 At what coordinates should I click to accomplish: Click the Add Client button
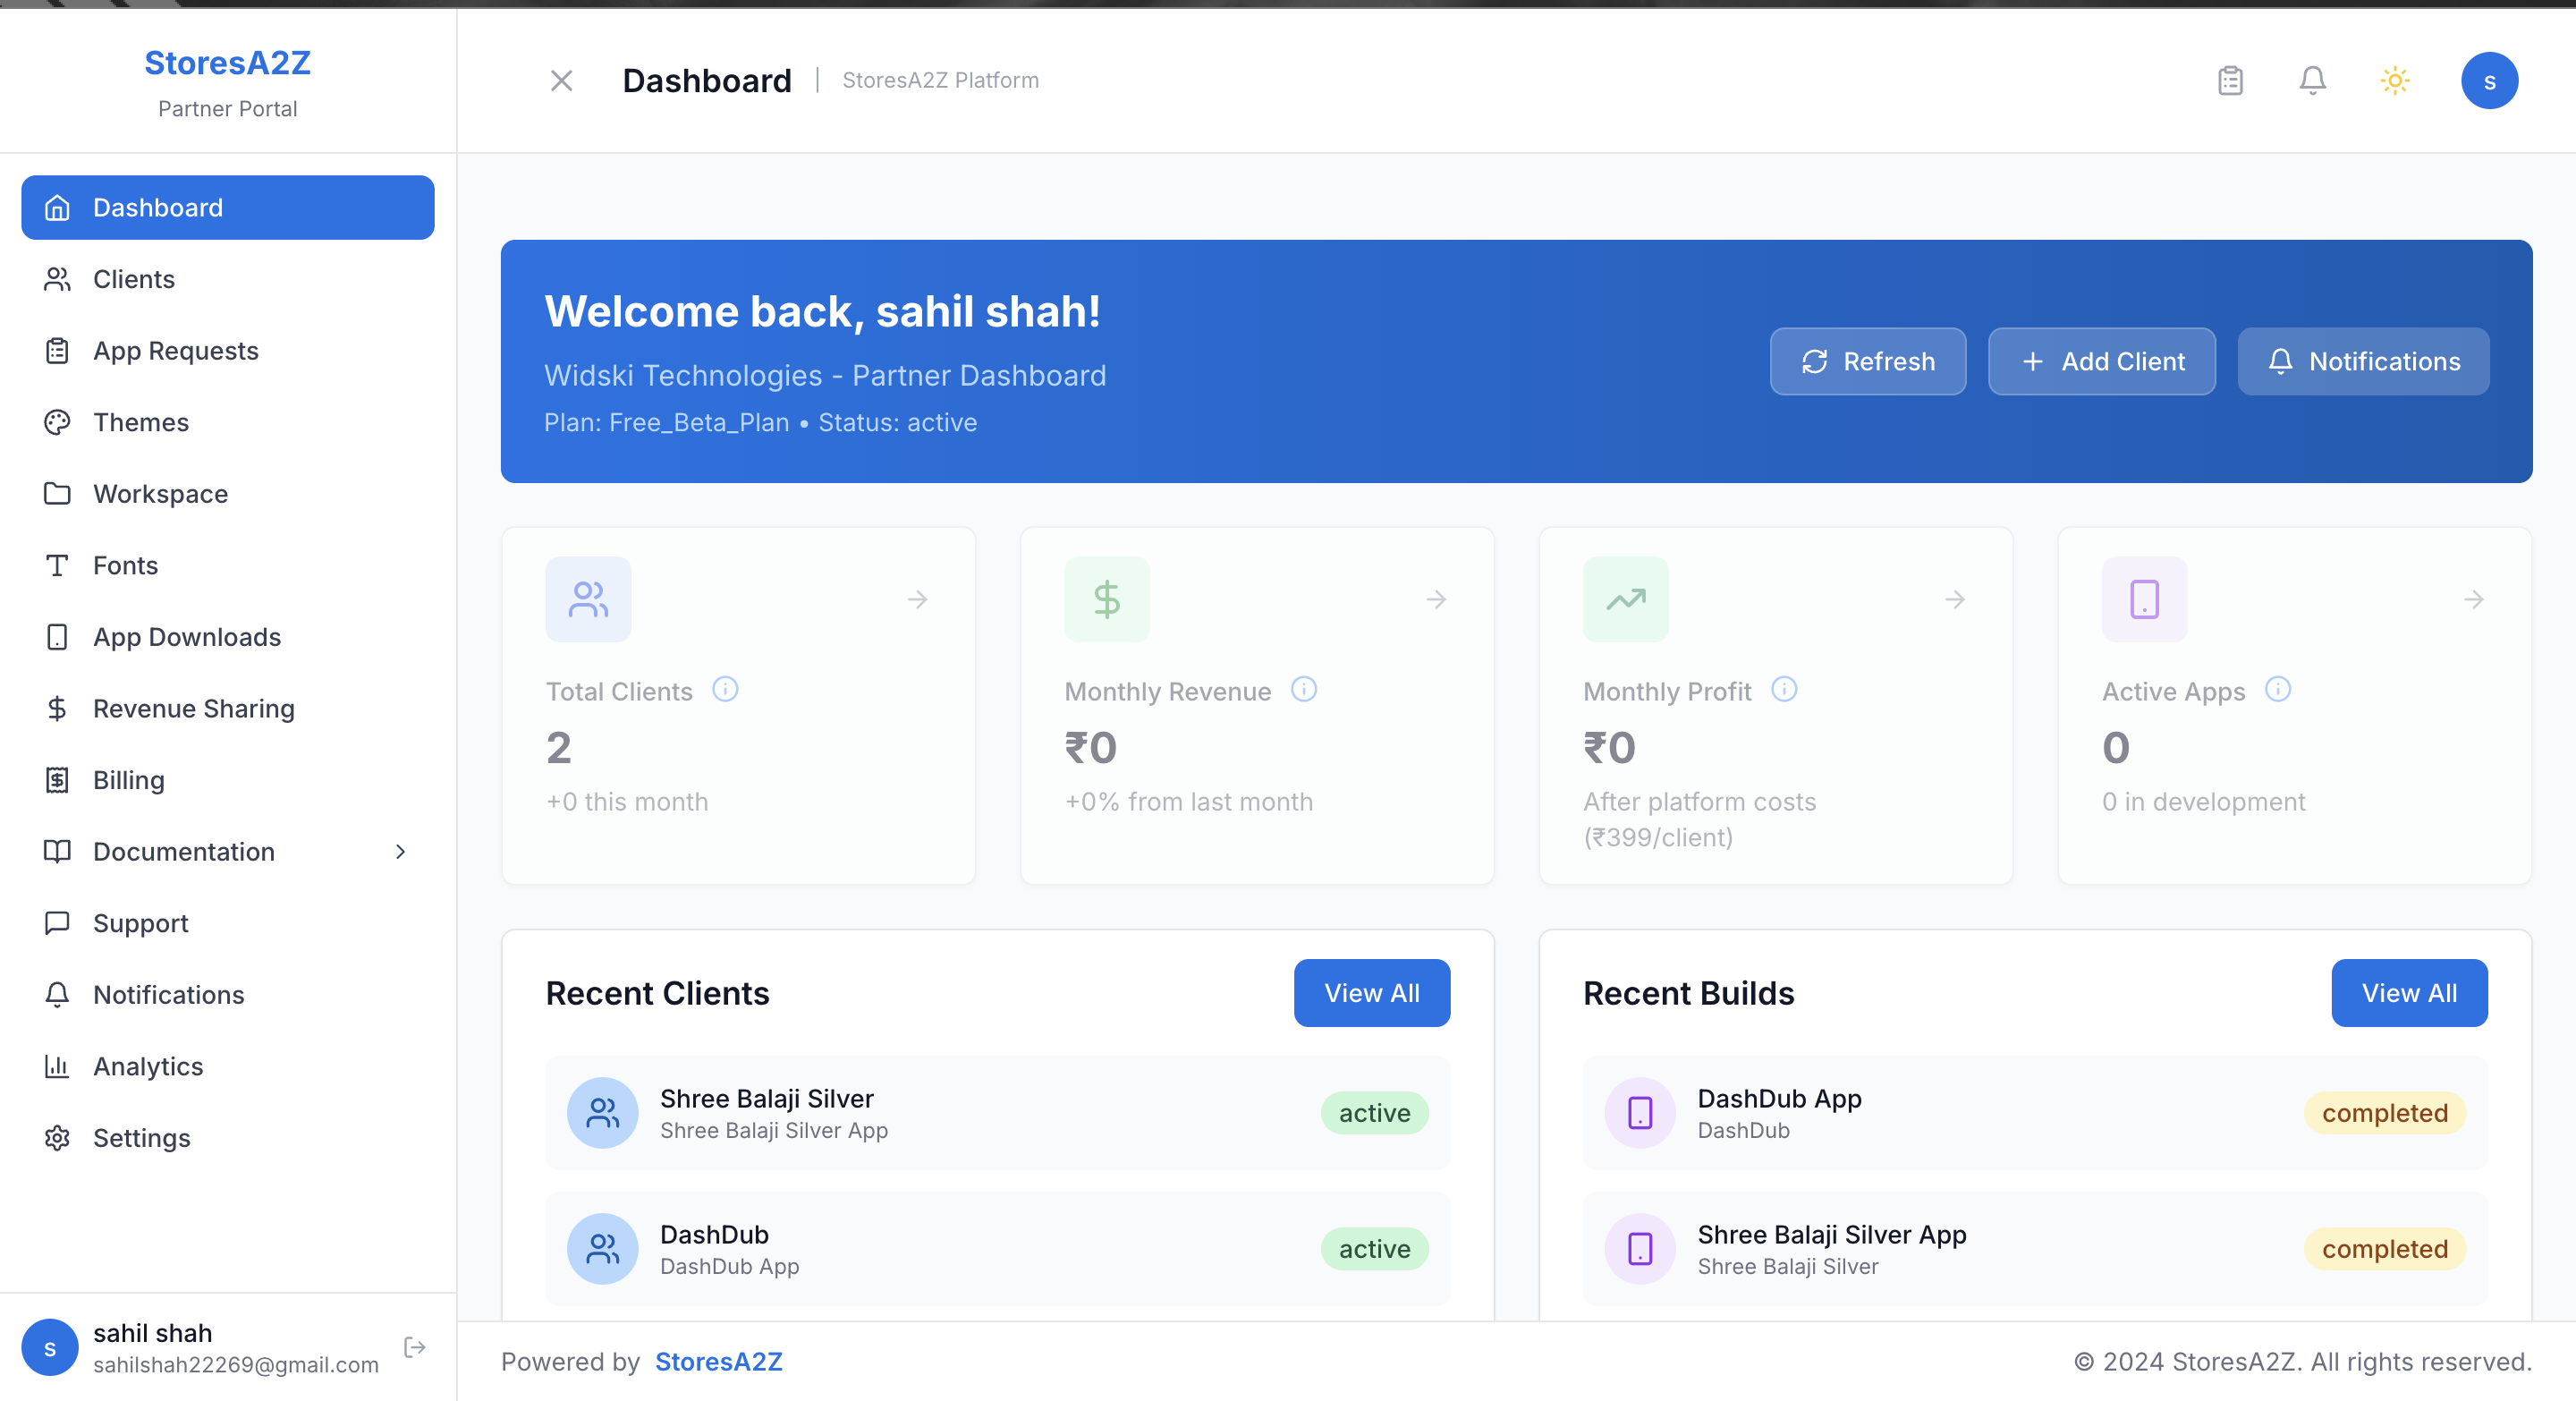point(2101,361)
